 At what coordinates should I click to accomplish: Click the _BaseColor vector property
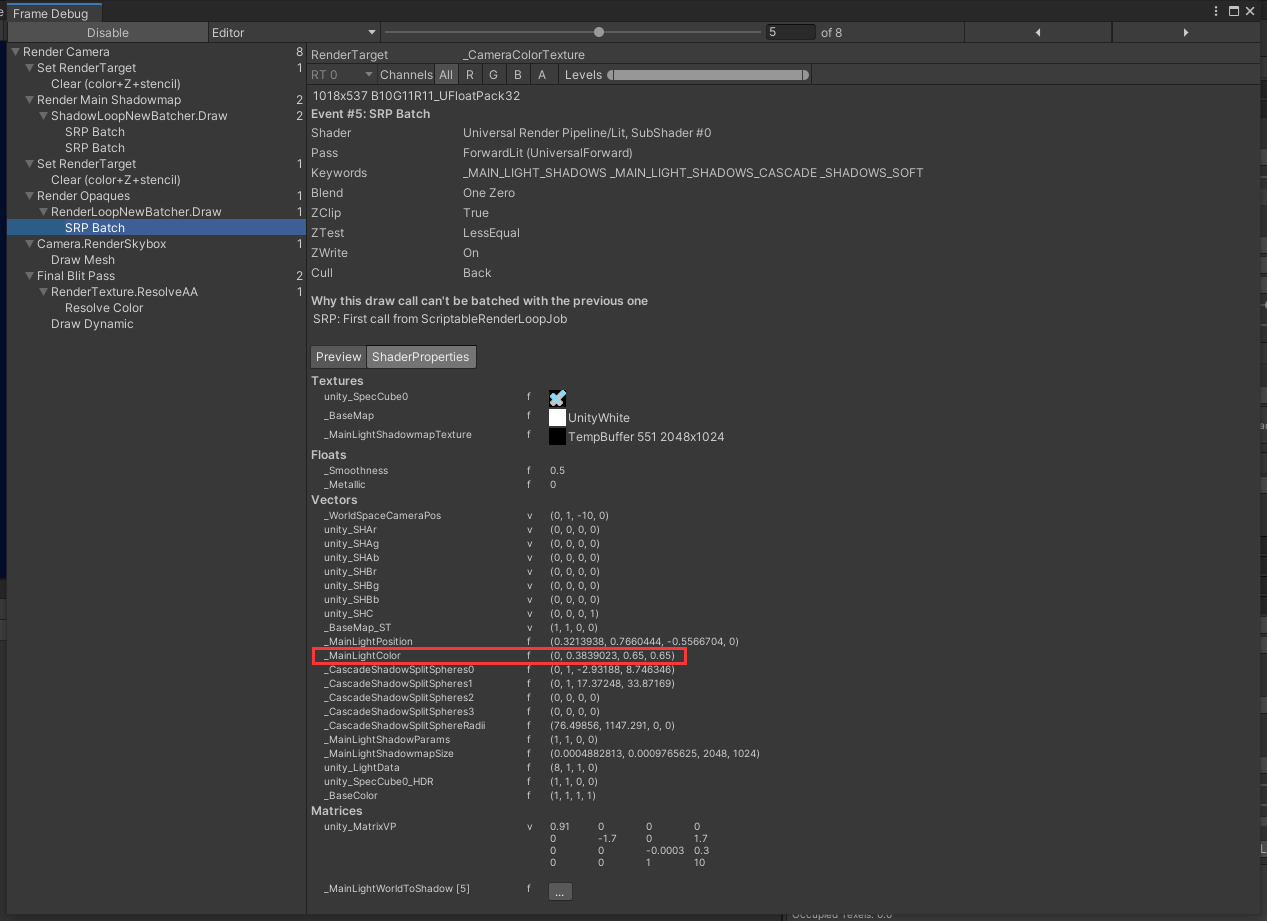click(351, 796)
